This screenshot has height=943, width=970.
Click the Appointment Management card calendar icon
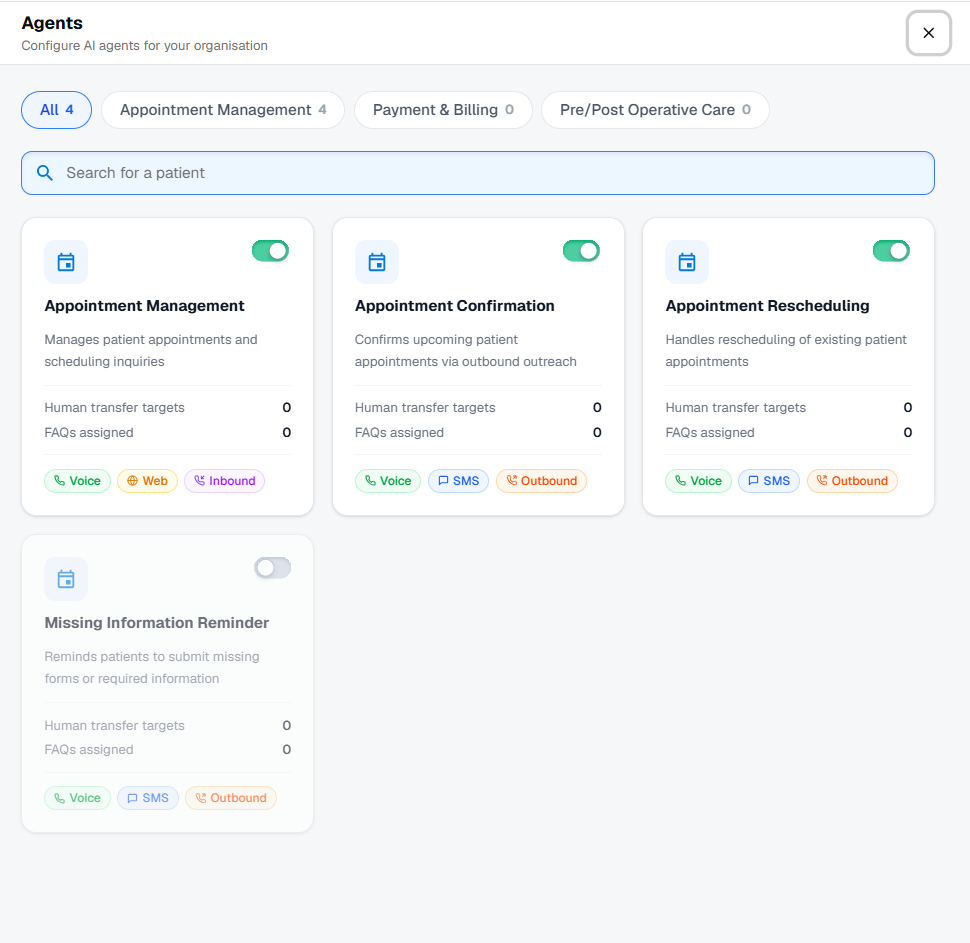click(66, 262)
